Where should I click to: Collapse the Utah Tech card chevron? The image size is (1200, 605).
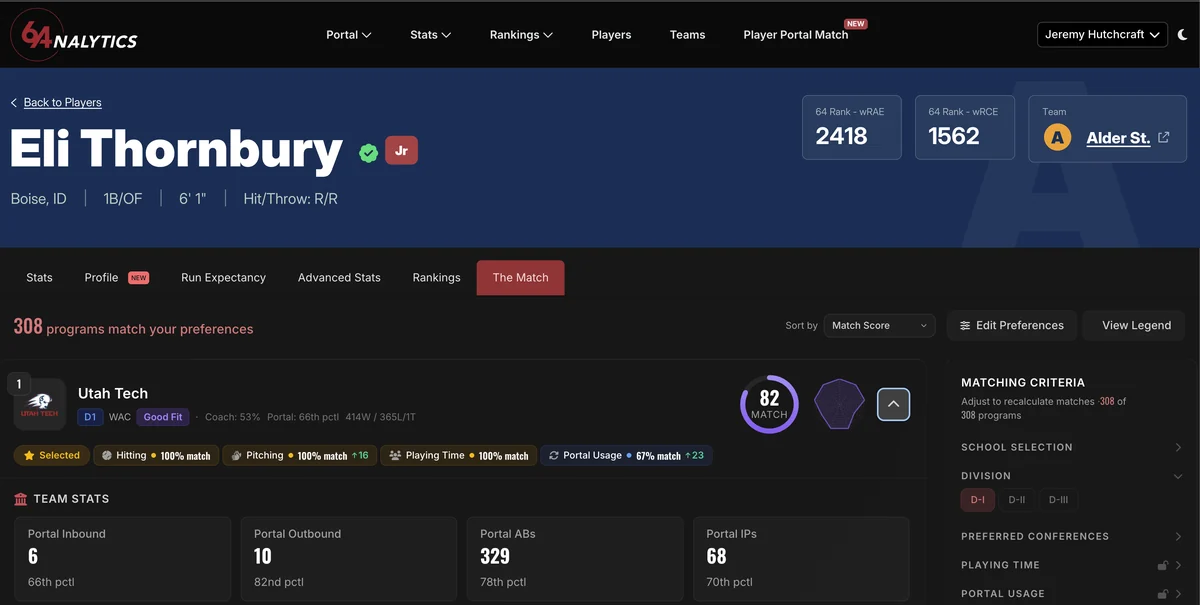pyautogui.click(x=894, y=404)
